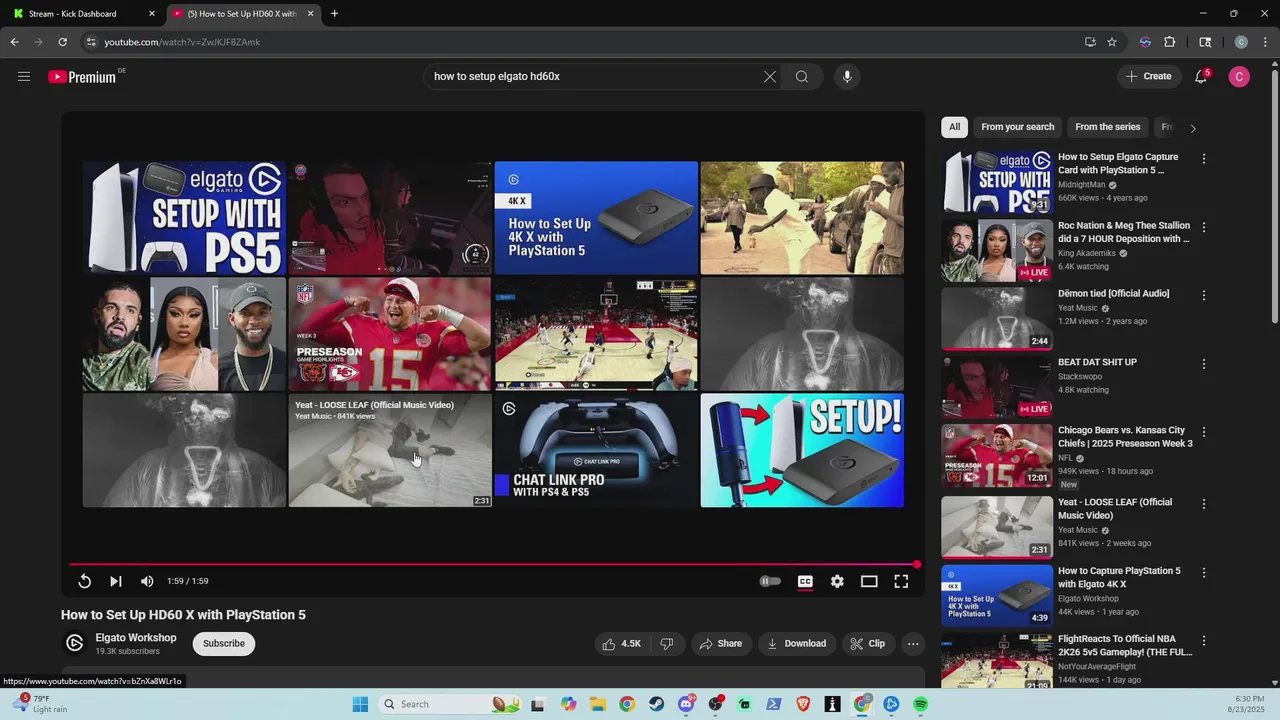Open options for BEAT DAT SHIT UP
The width and height of the screenshot is (1280, 720).
[x=1204, y=364]
